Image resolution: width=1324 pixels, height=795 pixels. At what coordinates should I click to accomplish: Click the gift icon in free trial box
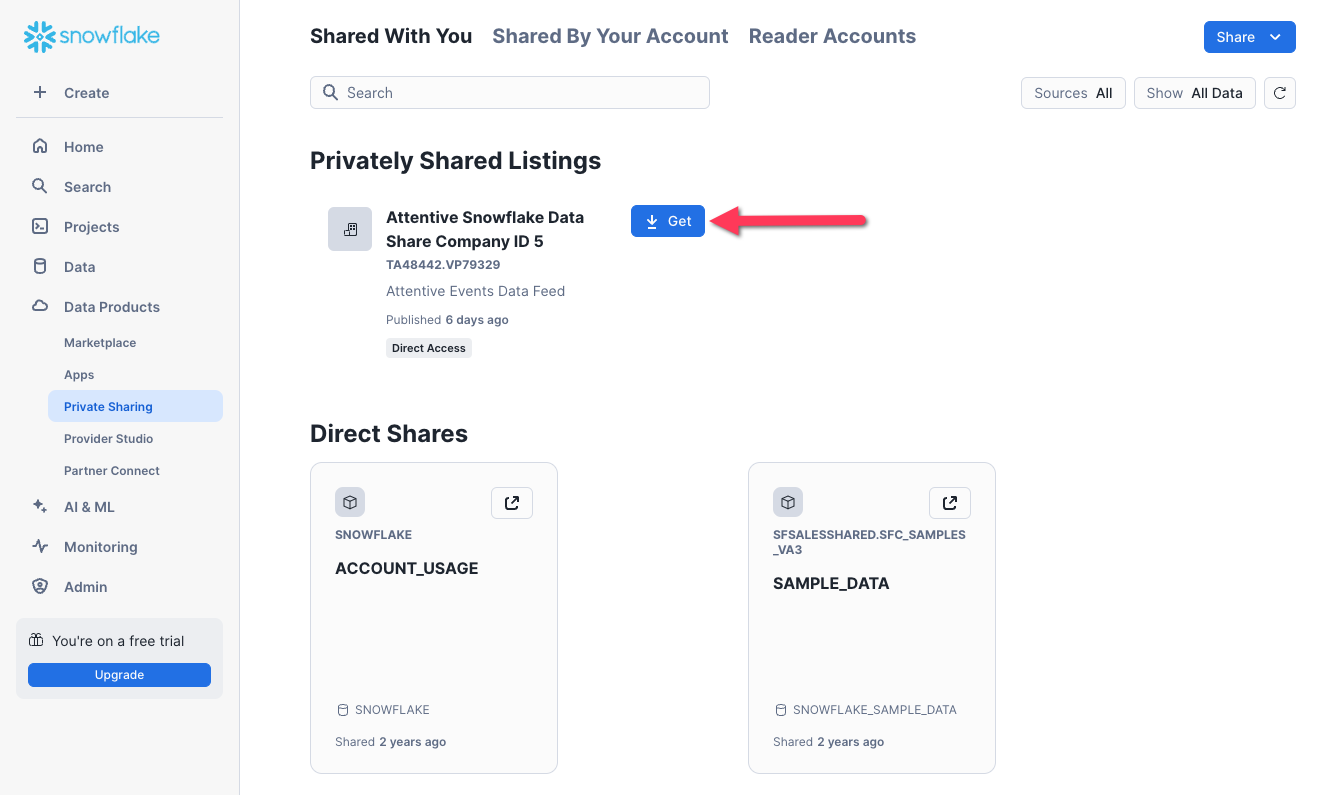click(x=36, y=640)
